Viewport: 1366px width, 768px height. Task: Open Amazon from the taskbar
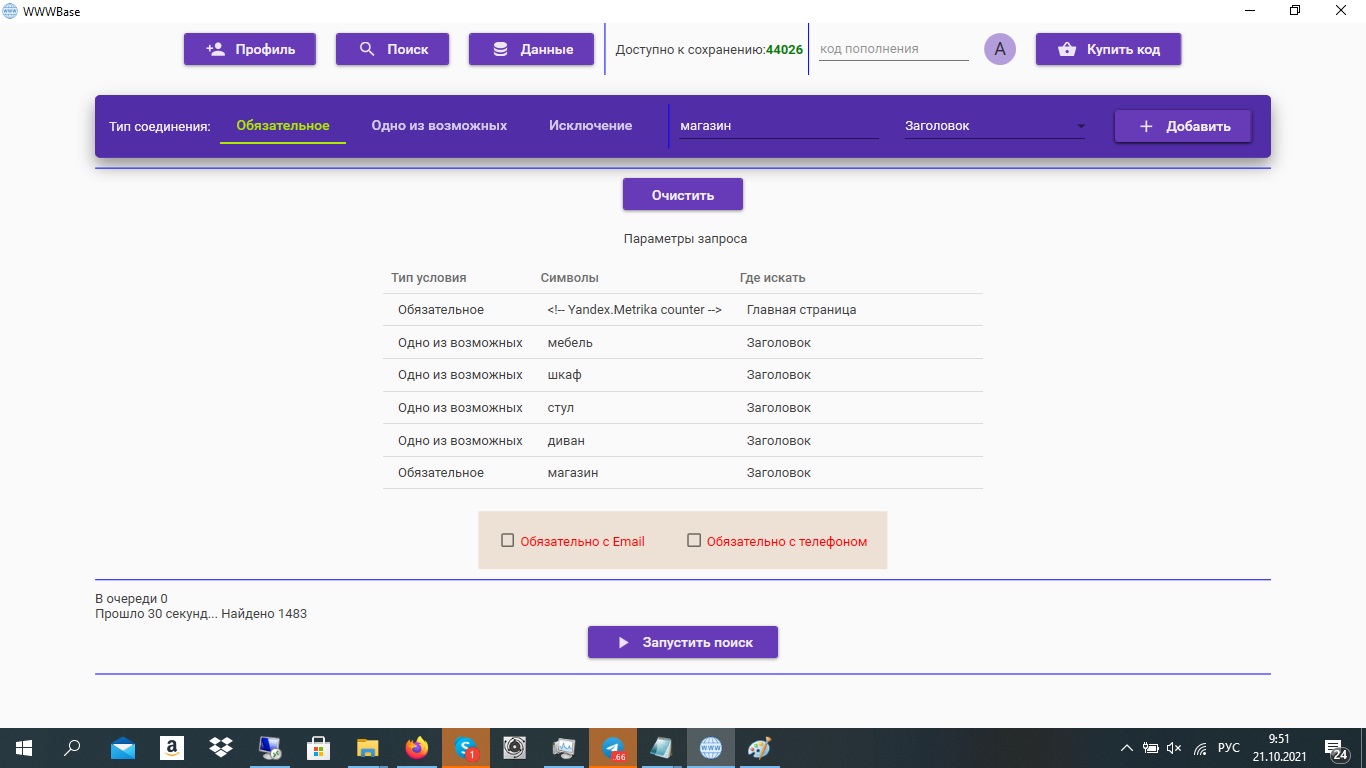click(172, 748)
